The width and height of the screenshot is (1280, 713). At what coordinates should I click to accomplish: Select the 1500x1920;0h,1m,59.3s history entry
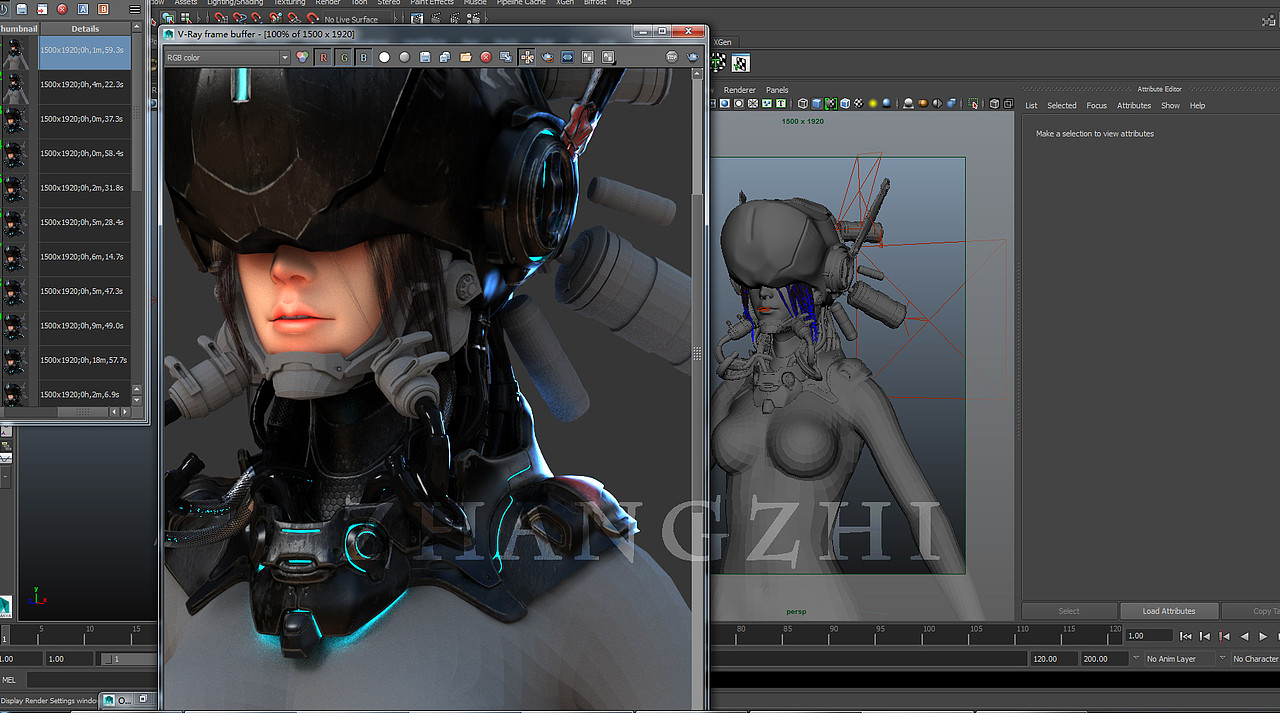pyautogui.click(x=85, y=50)
